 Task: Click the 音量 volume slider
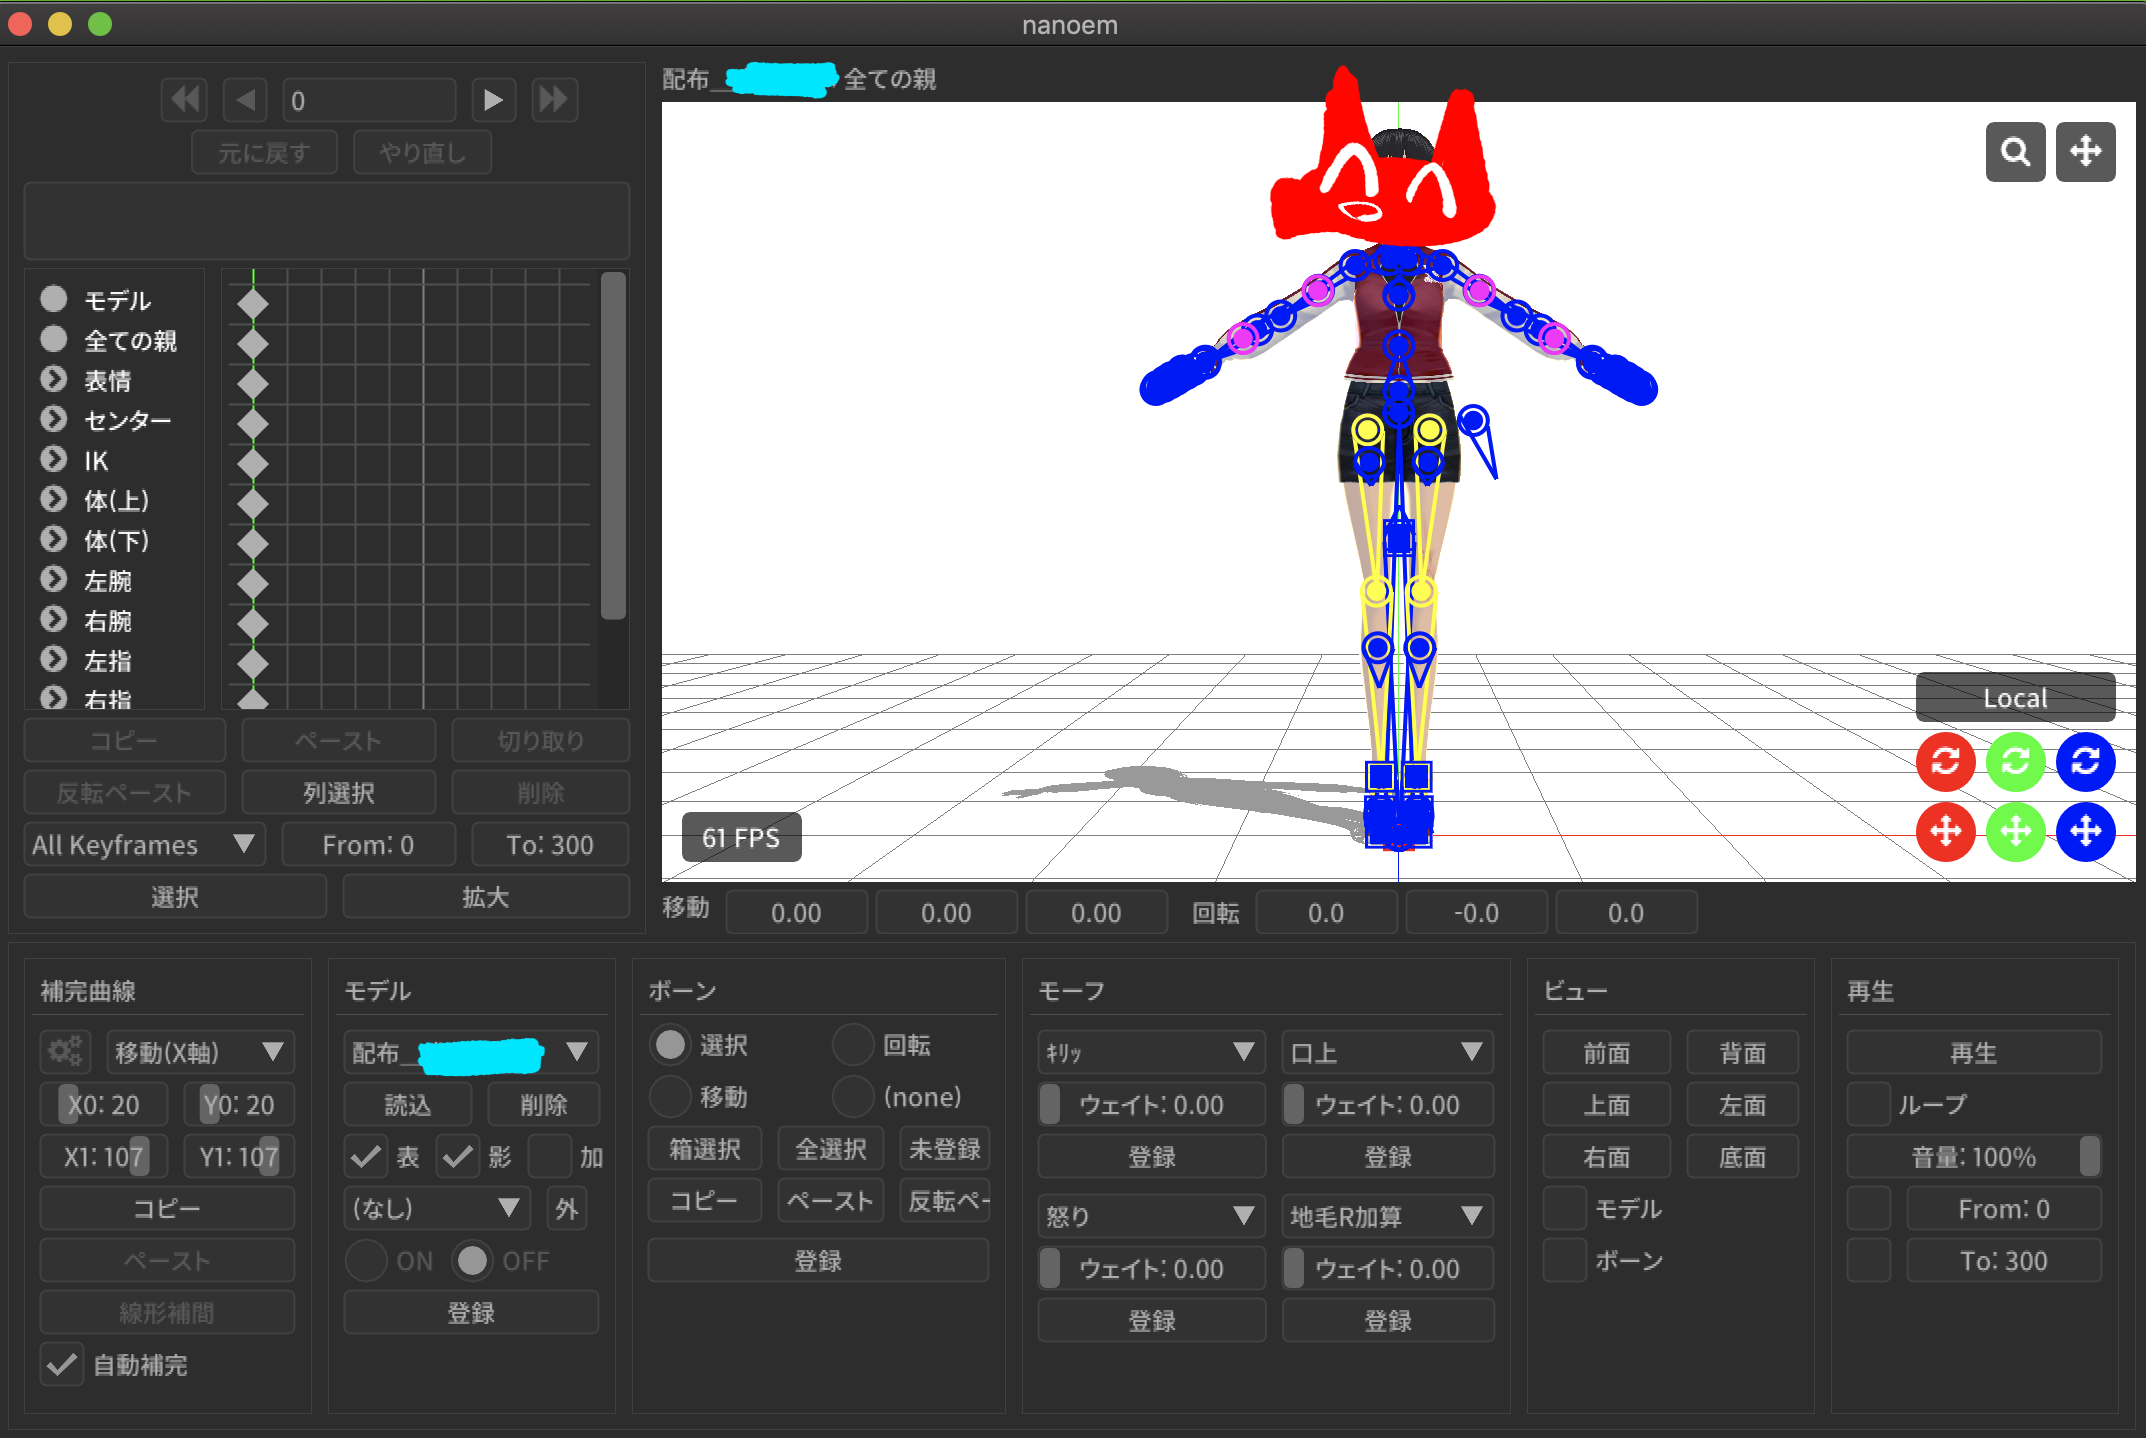(x=1973, y=1157)
